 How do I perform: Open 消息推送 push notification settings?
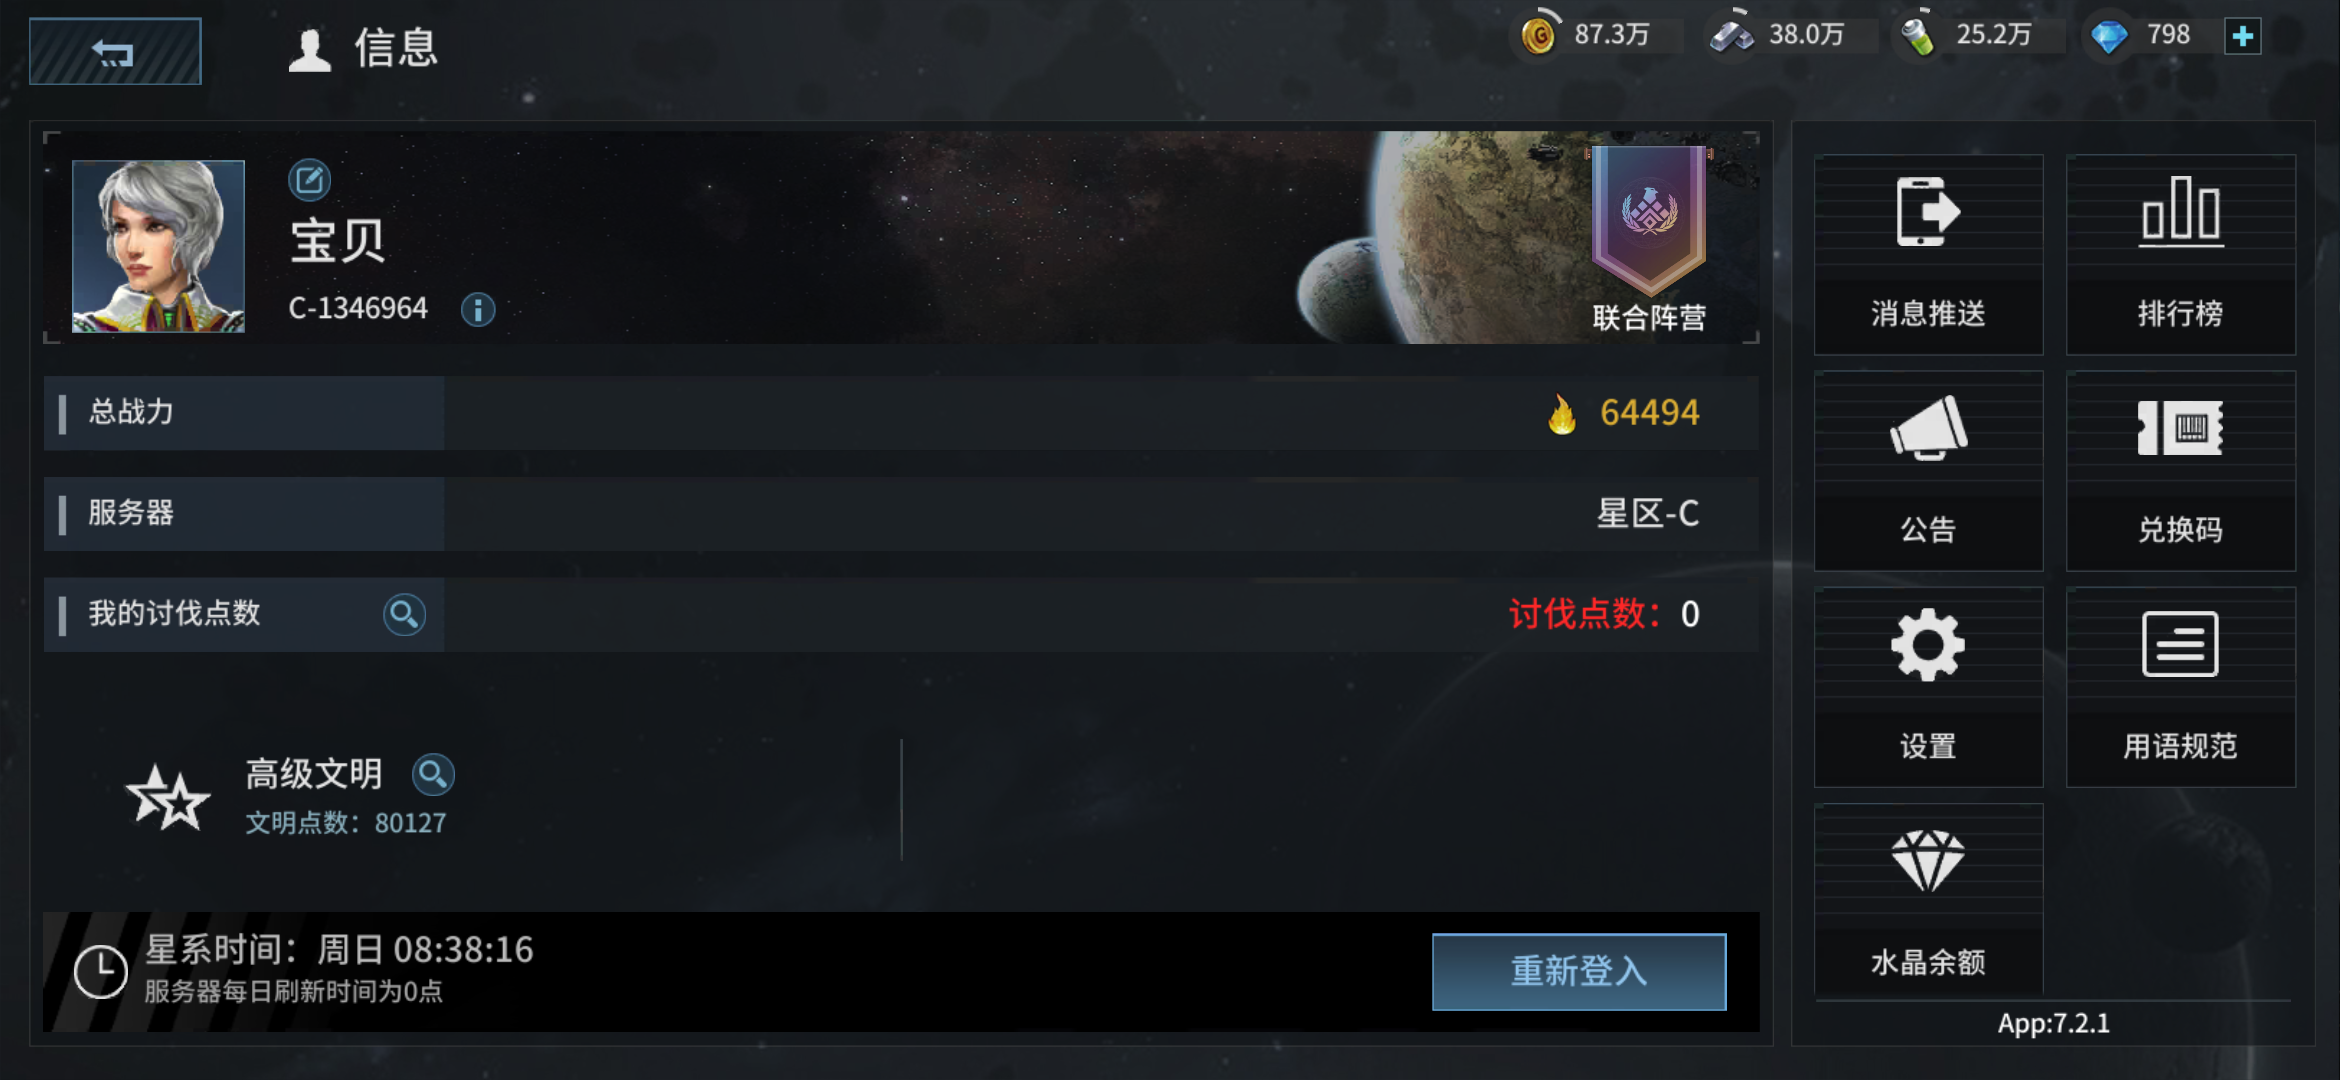[x=1928, y=255]
